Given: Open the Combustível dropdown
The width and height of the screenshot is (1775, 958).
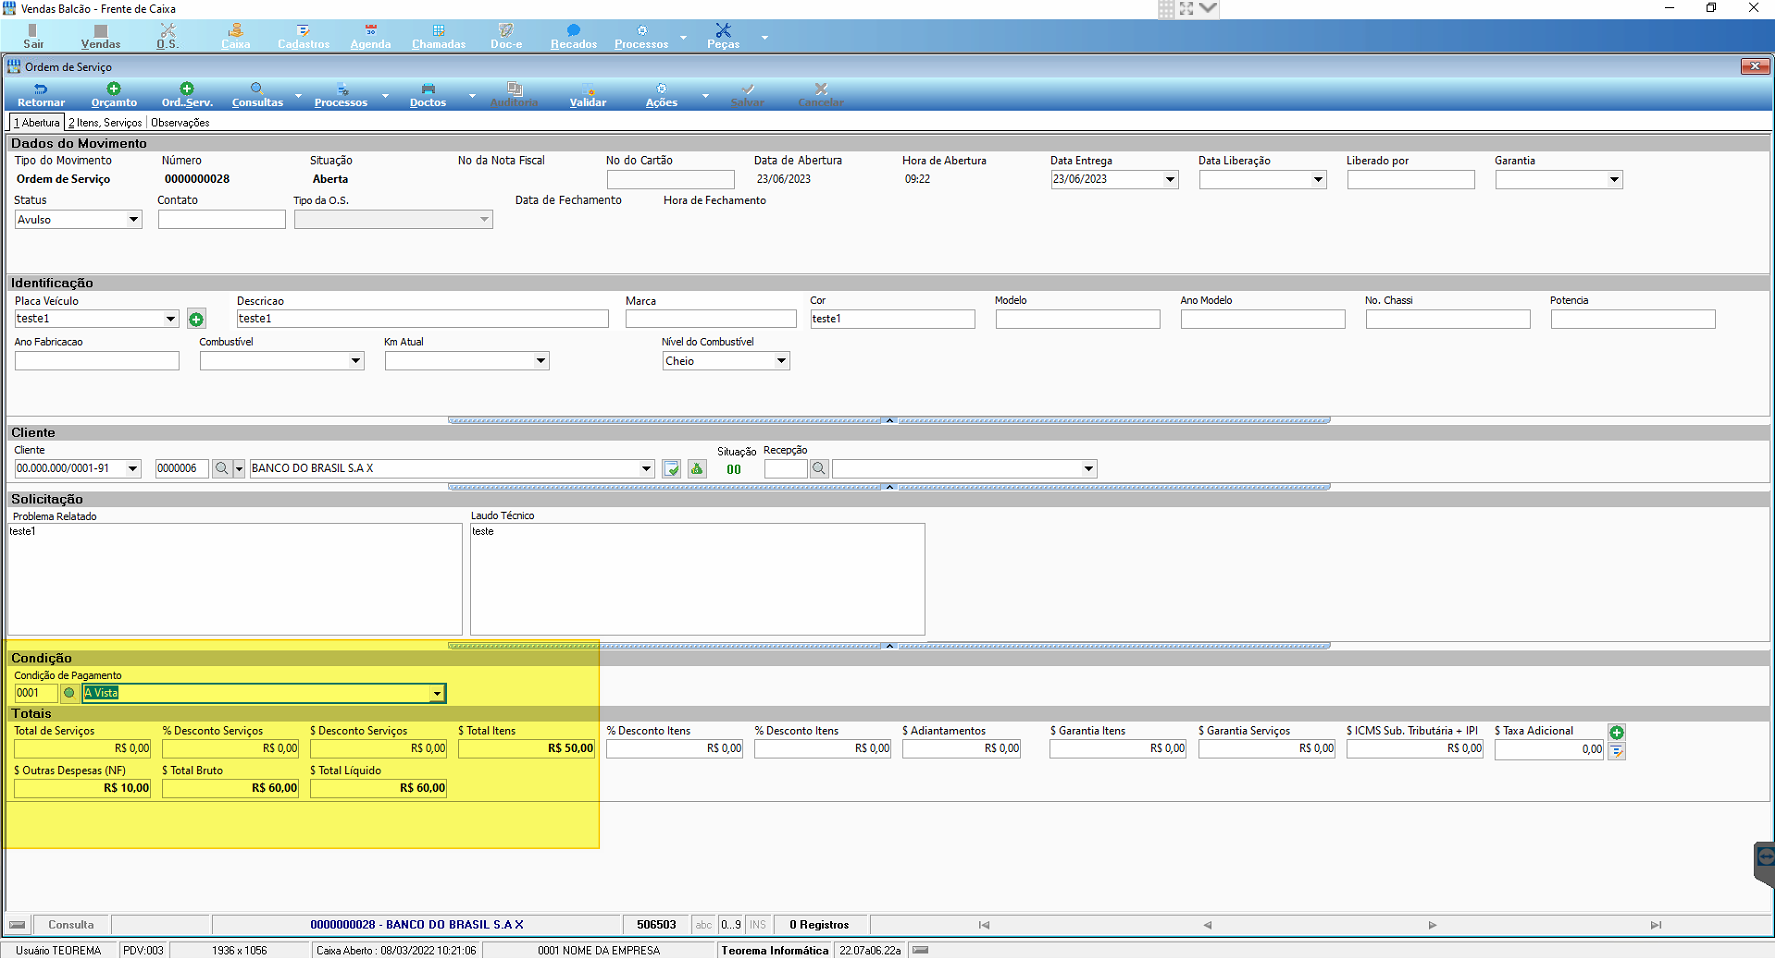Looking at the screenshot, I should pos(355,361).
